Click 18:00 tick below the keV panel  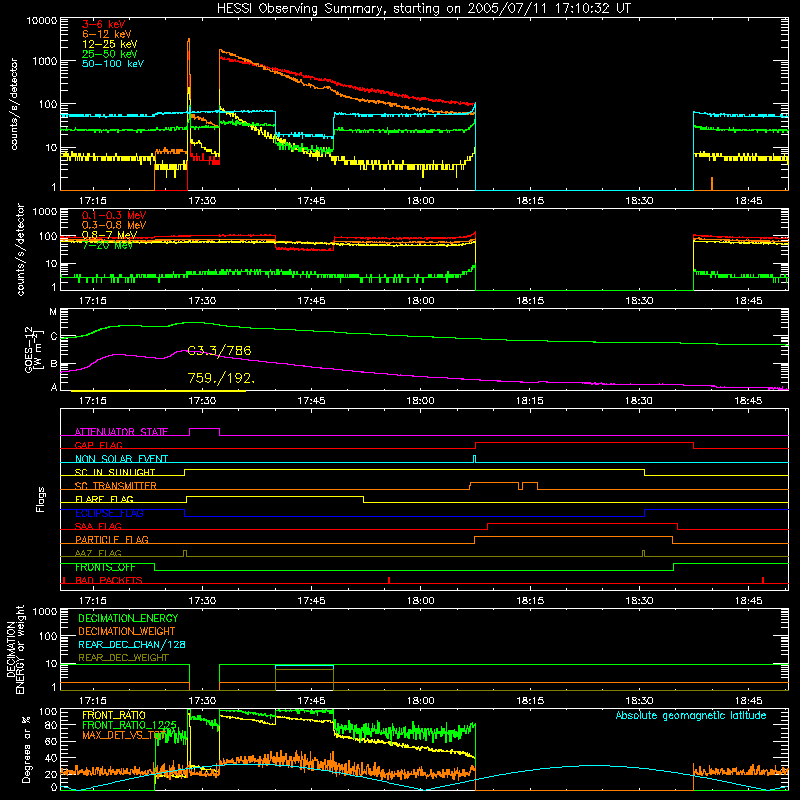[x=420, y=201]
